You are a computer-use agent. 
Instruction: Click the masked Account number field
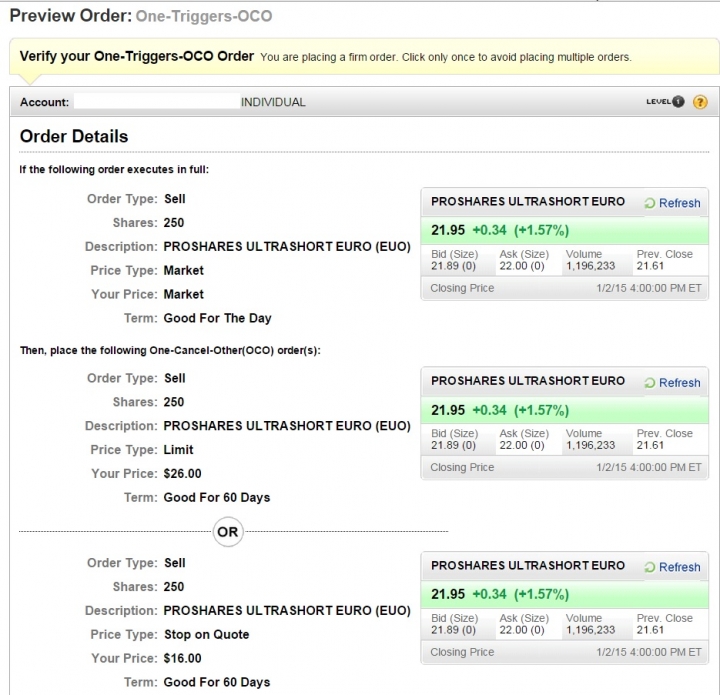(157, 101)
